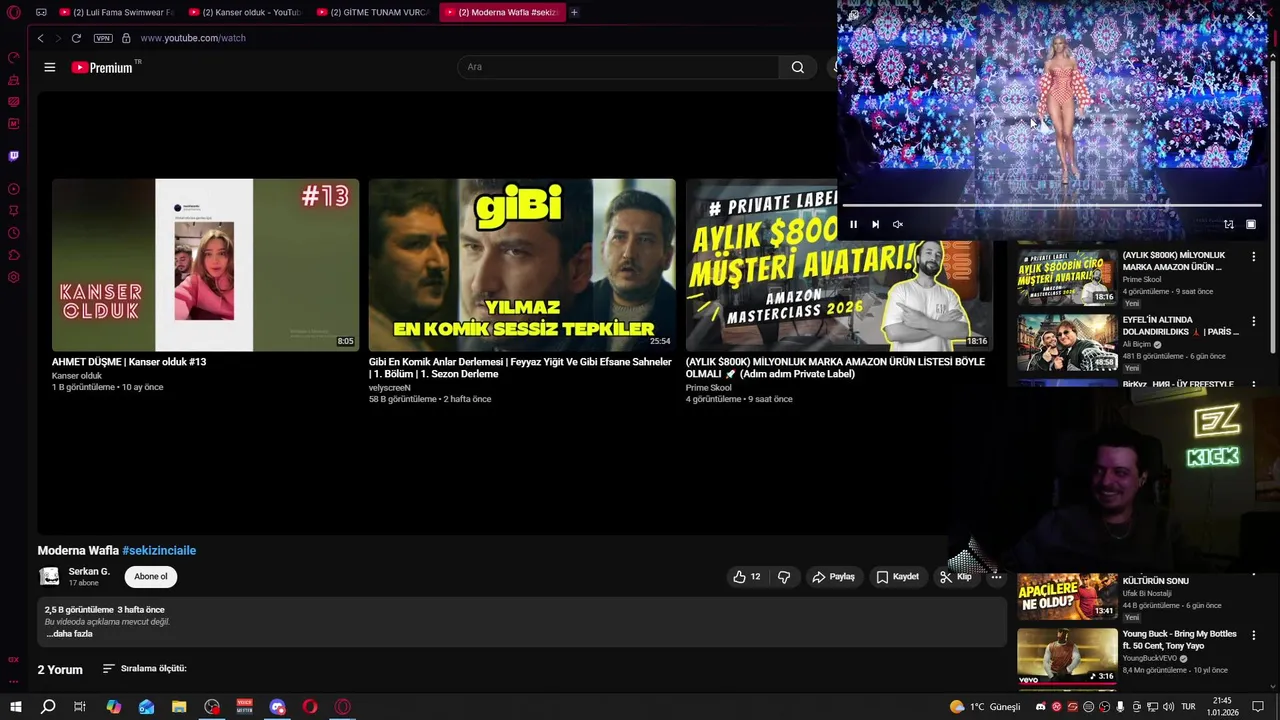Open the Opera GX main menu logo
This screenshot has height=720, width=1280.
pyautogui.click(x=14, y=12)
